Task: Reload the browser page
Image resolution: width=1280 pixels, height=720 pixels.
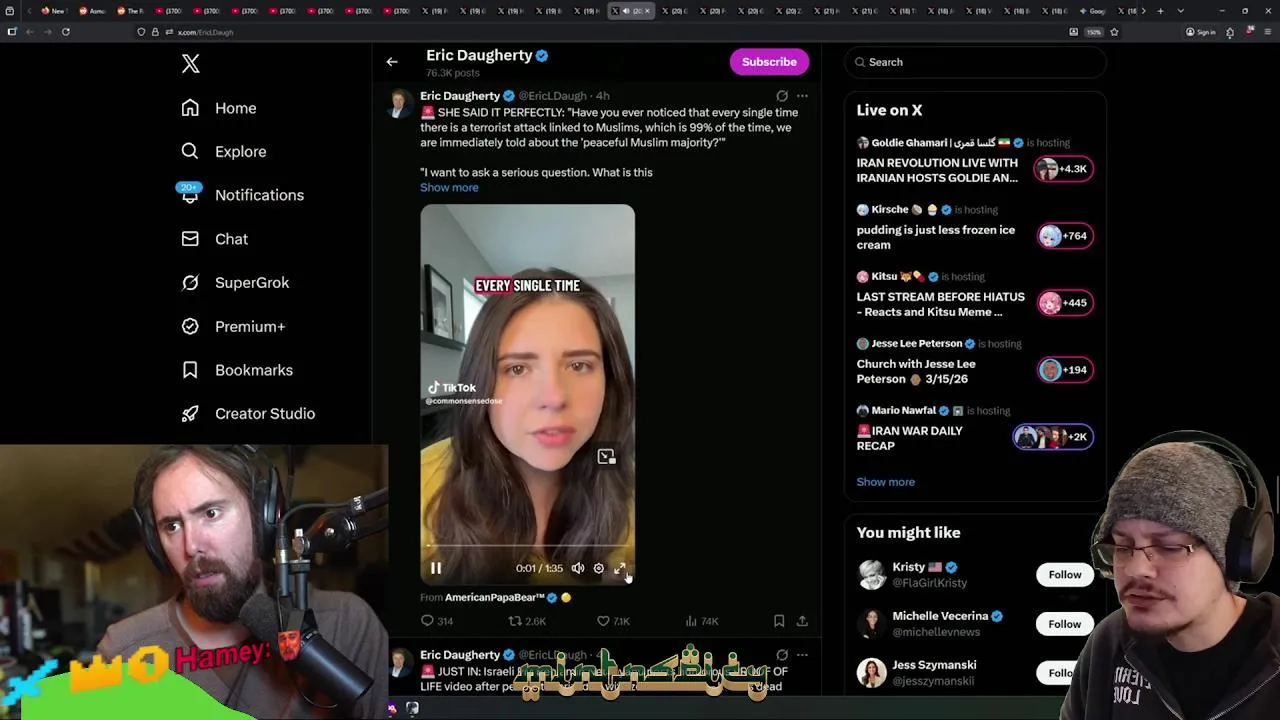Action: [x=66, y=32]
